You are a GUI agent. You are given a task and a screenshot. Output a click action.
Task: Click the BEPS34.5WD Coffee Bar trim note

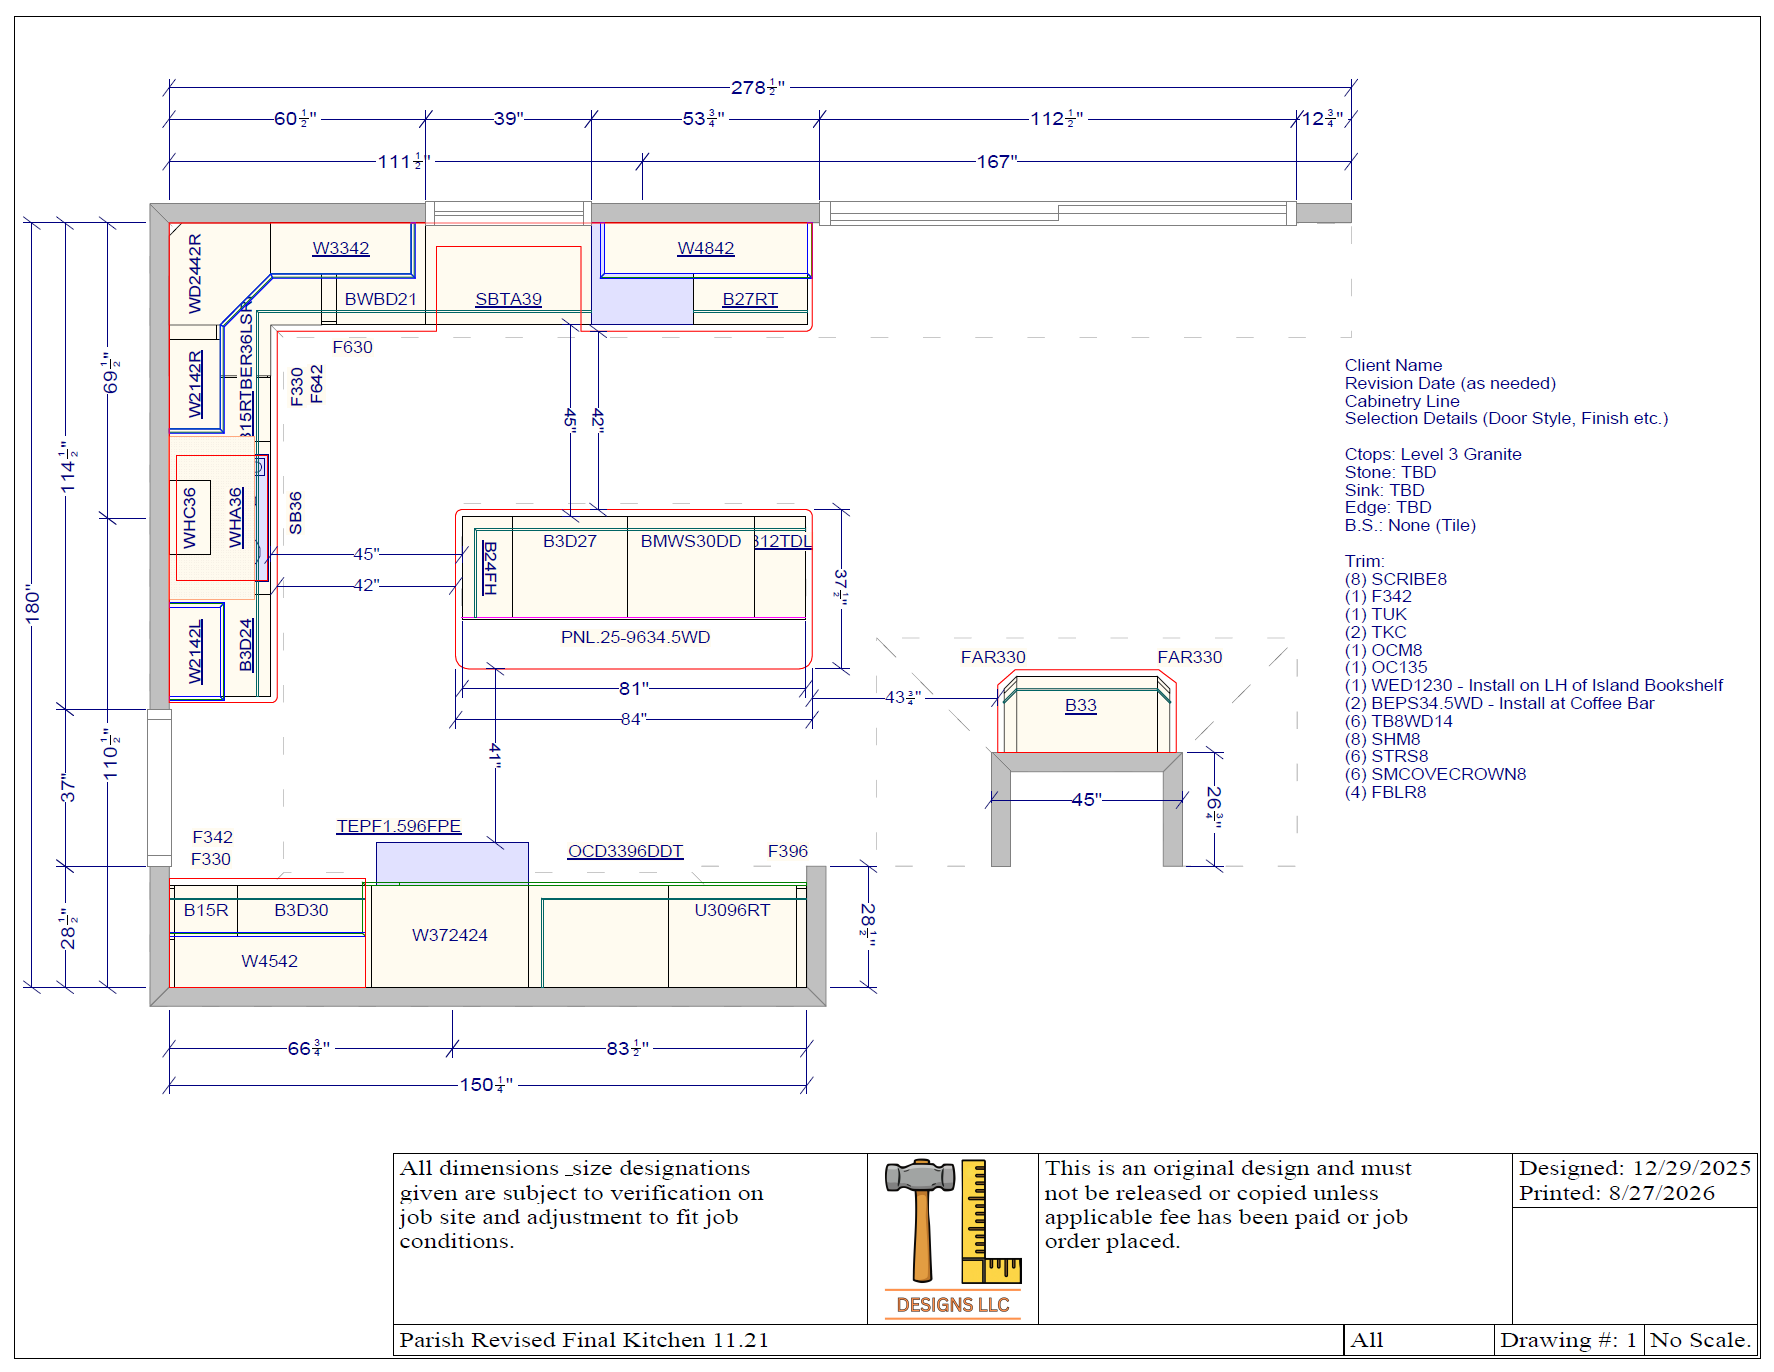[1499, 703]
